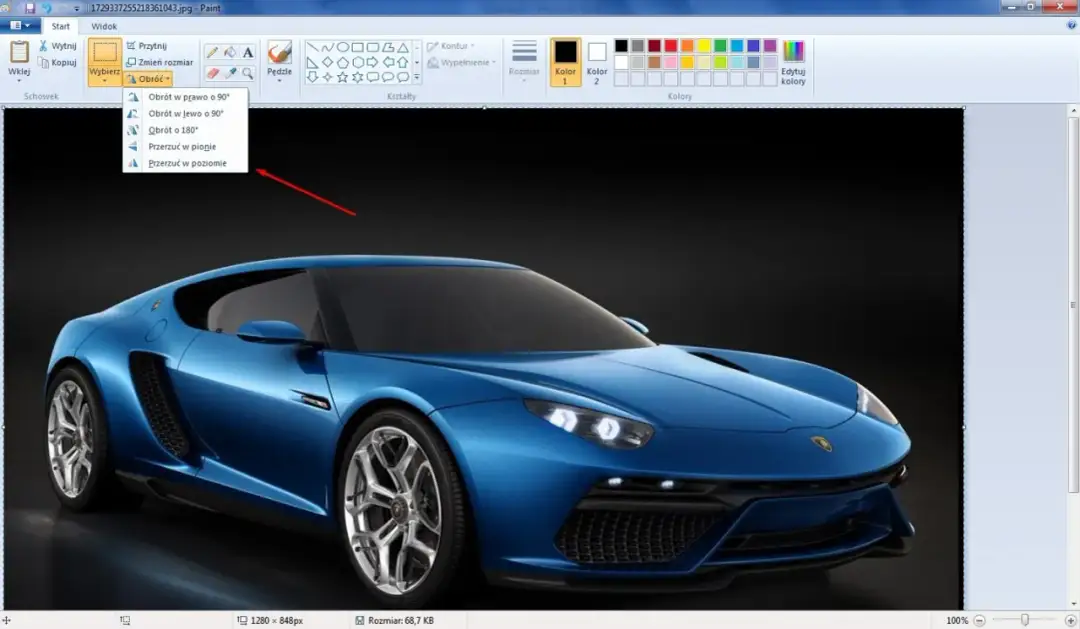Pick the yellow swatch in Kolory palette
1080x629 pixels.
[x=703, y=46]
